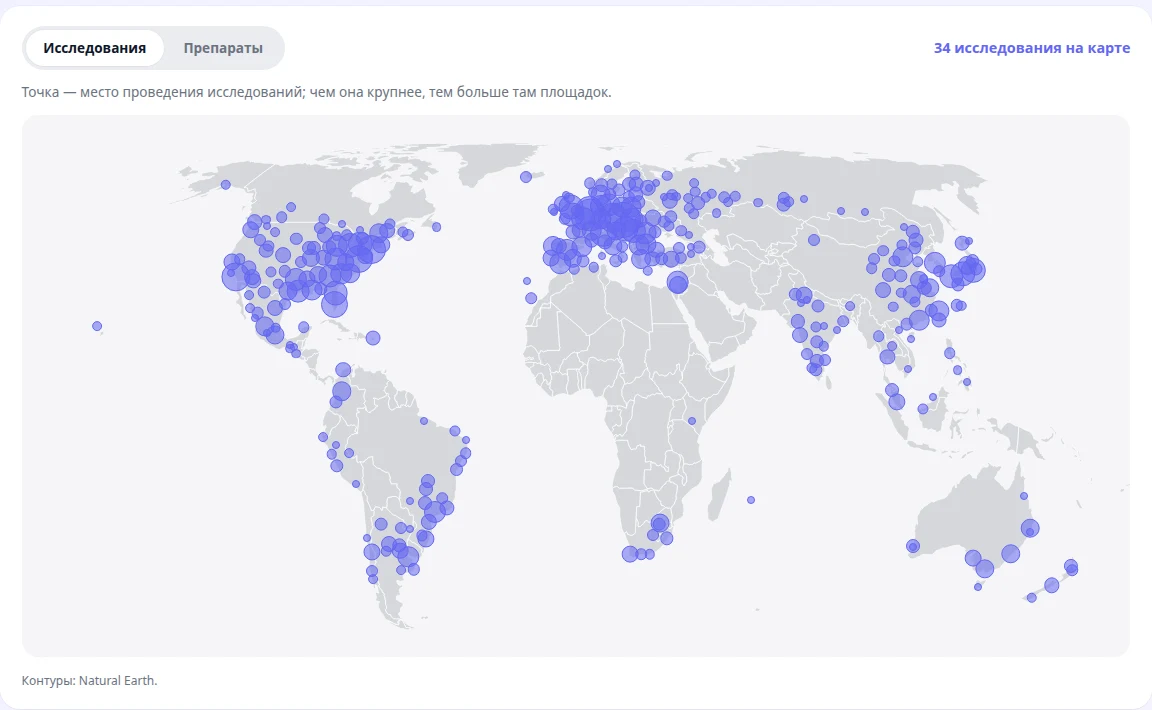Click the large Israel study site dot
The width and height of the screenshot is (1152, 710).
click(677, 282)
